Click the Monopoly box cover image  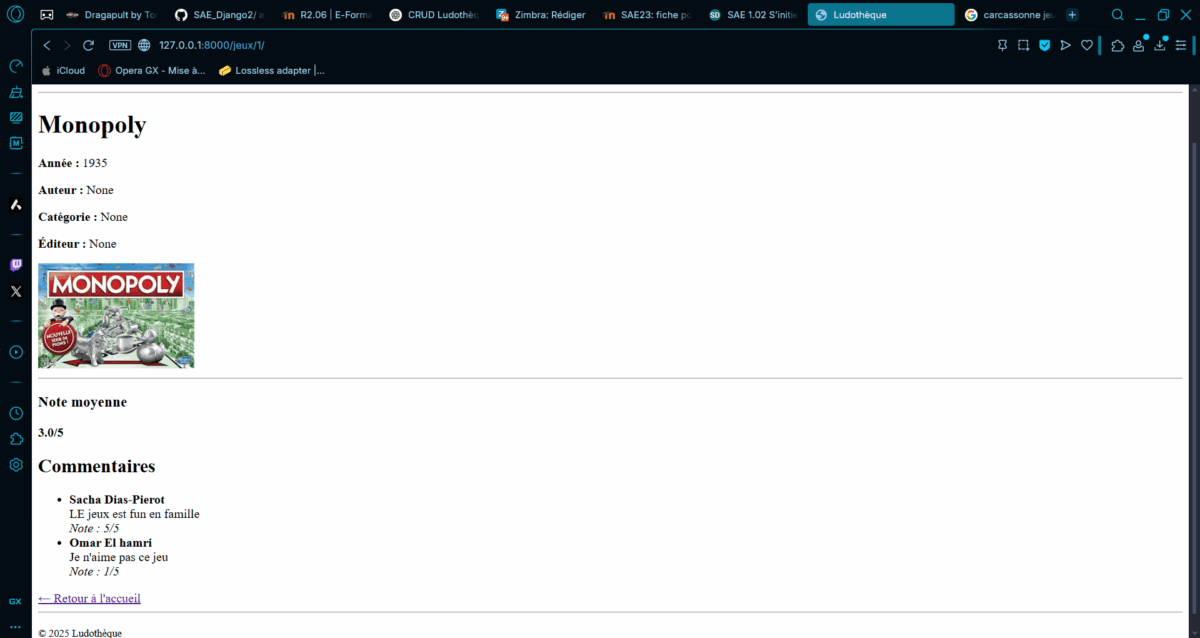(x=116, y=316)
